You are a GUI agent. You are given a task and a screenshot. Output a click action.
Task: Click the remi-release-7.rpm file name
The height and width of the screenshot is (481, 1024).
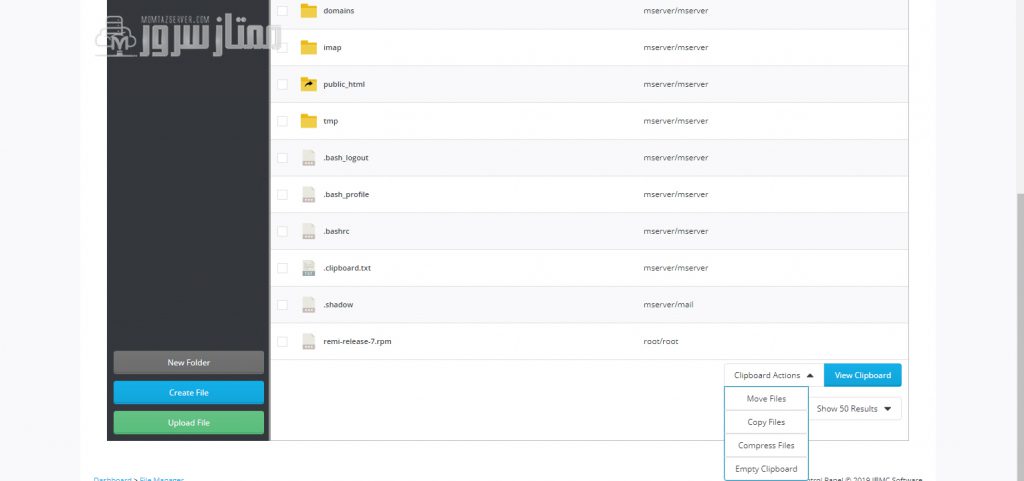click(x=357, y=341)
